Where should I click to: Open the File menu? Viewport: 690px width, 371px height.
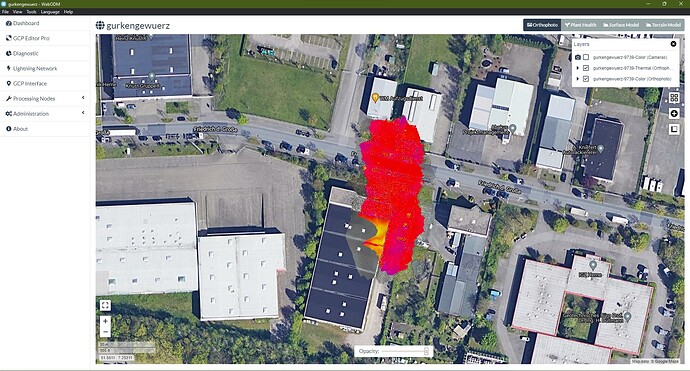[5, 12]
